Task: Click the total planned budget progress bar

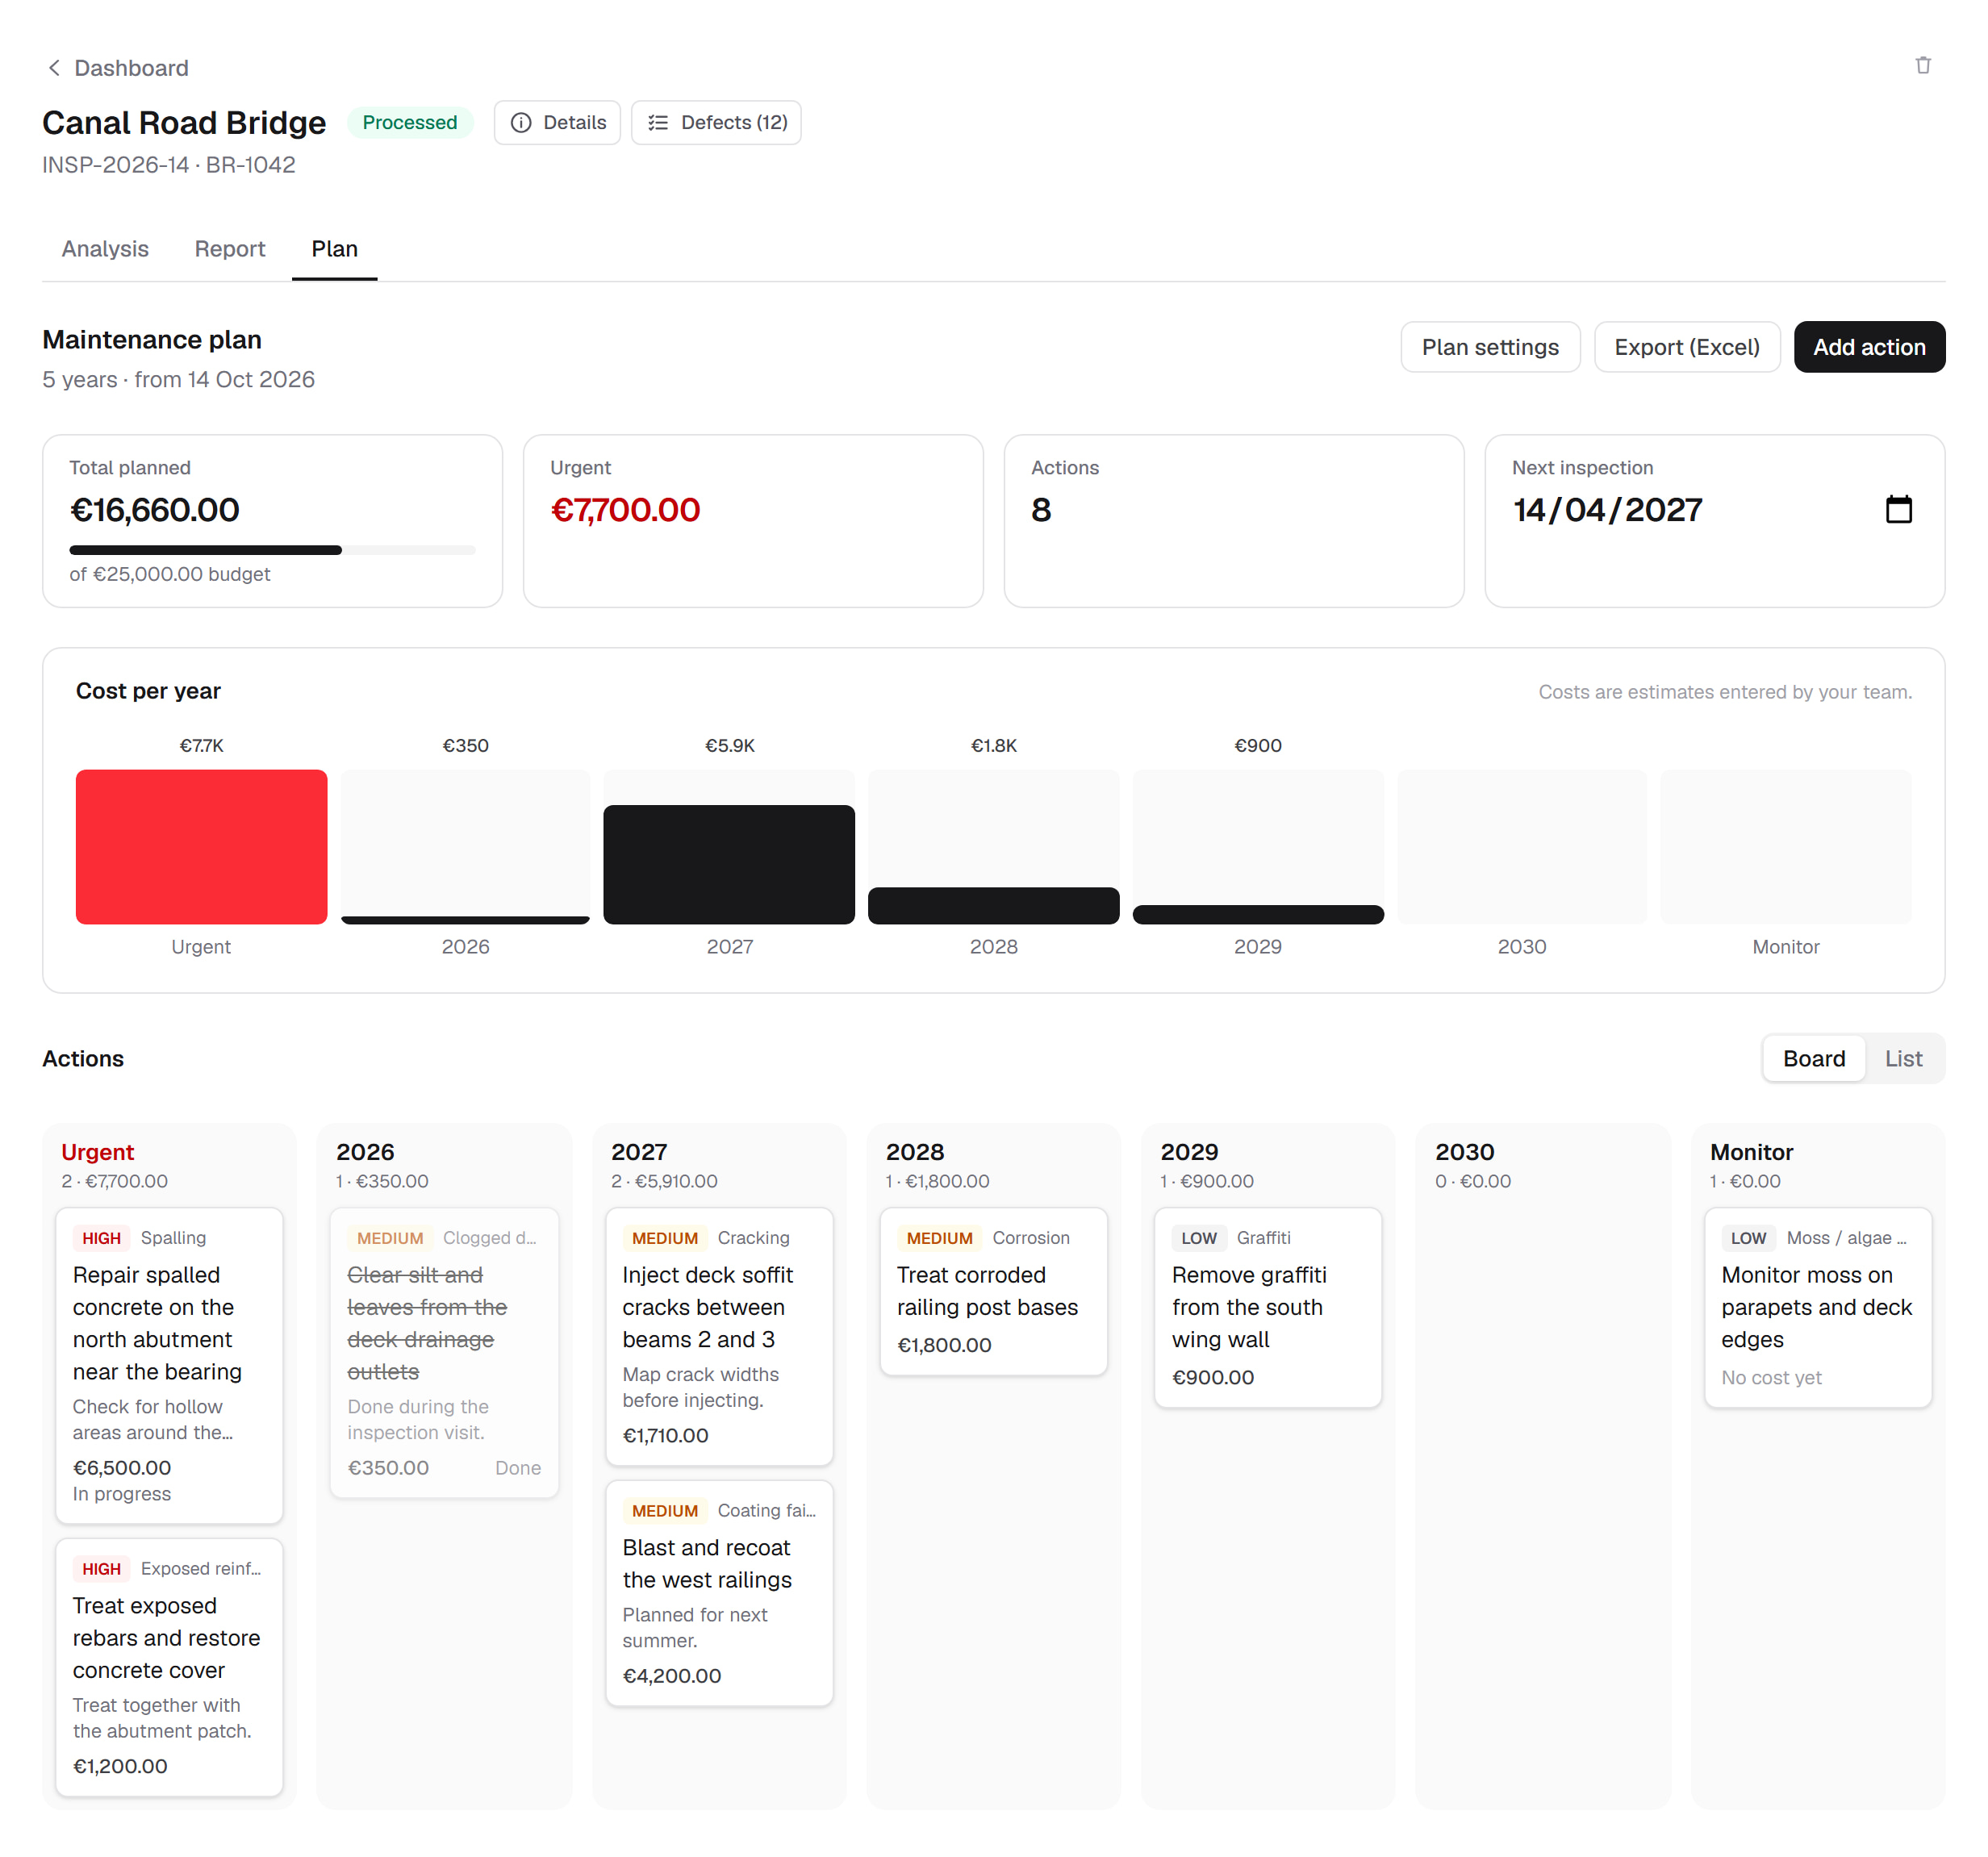Action: point(272,549)
